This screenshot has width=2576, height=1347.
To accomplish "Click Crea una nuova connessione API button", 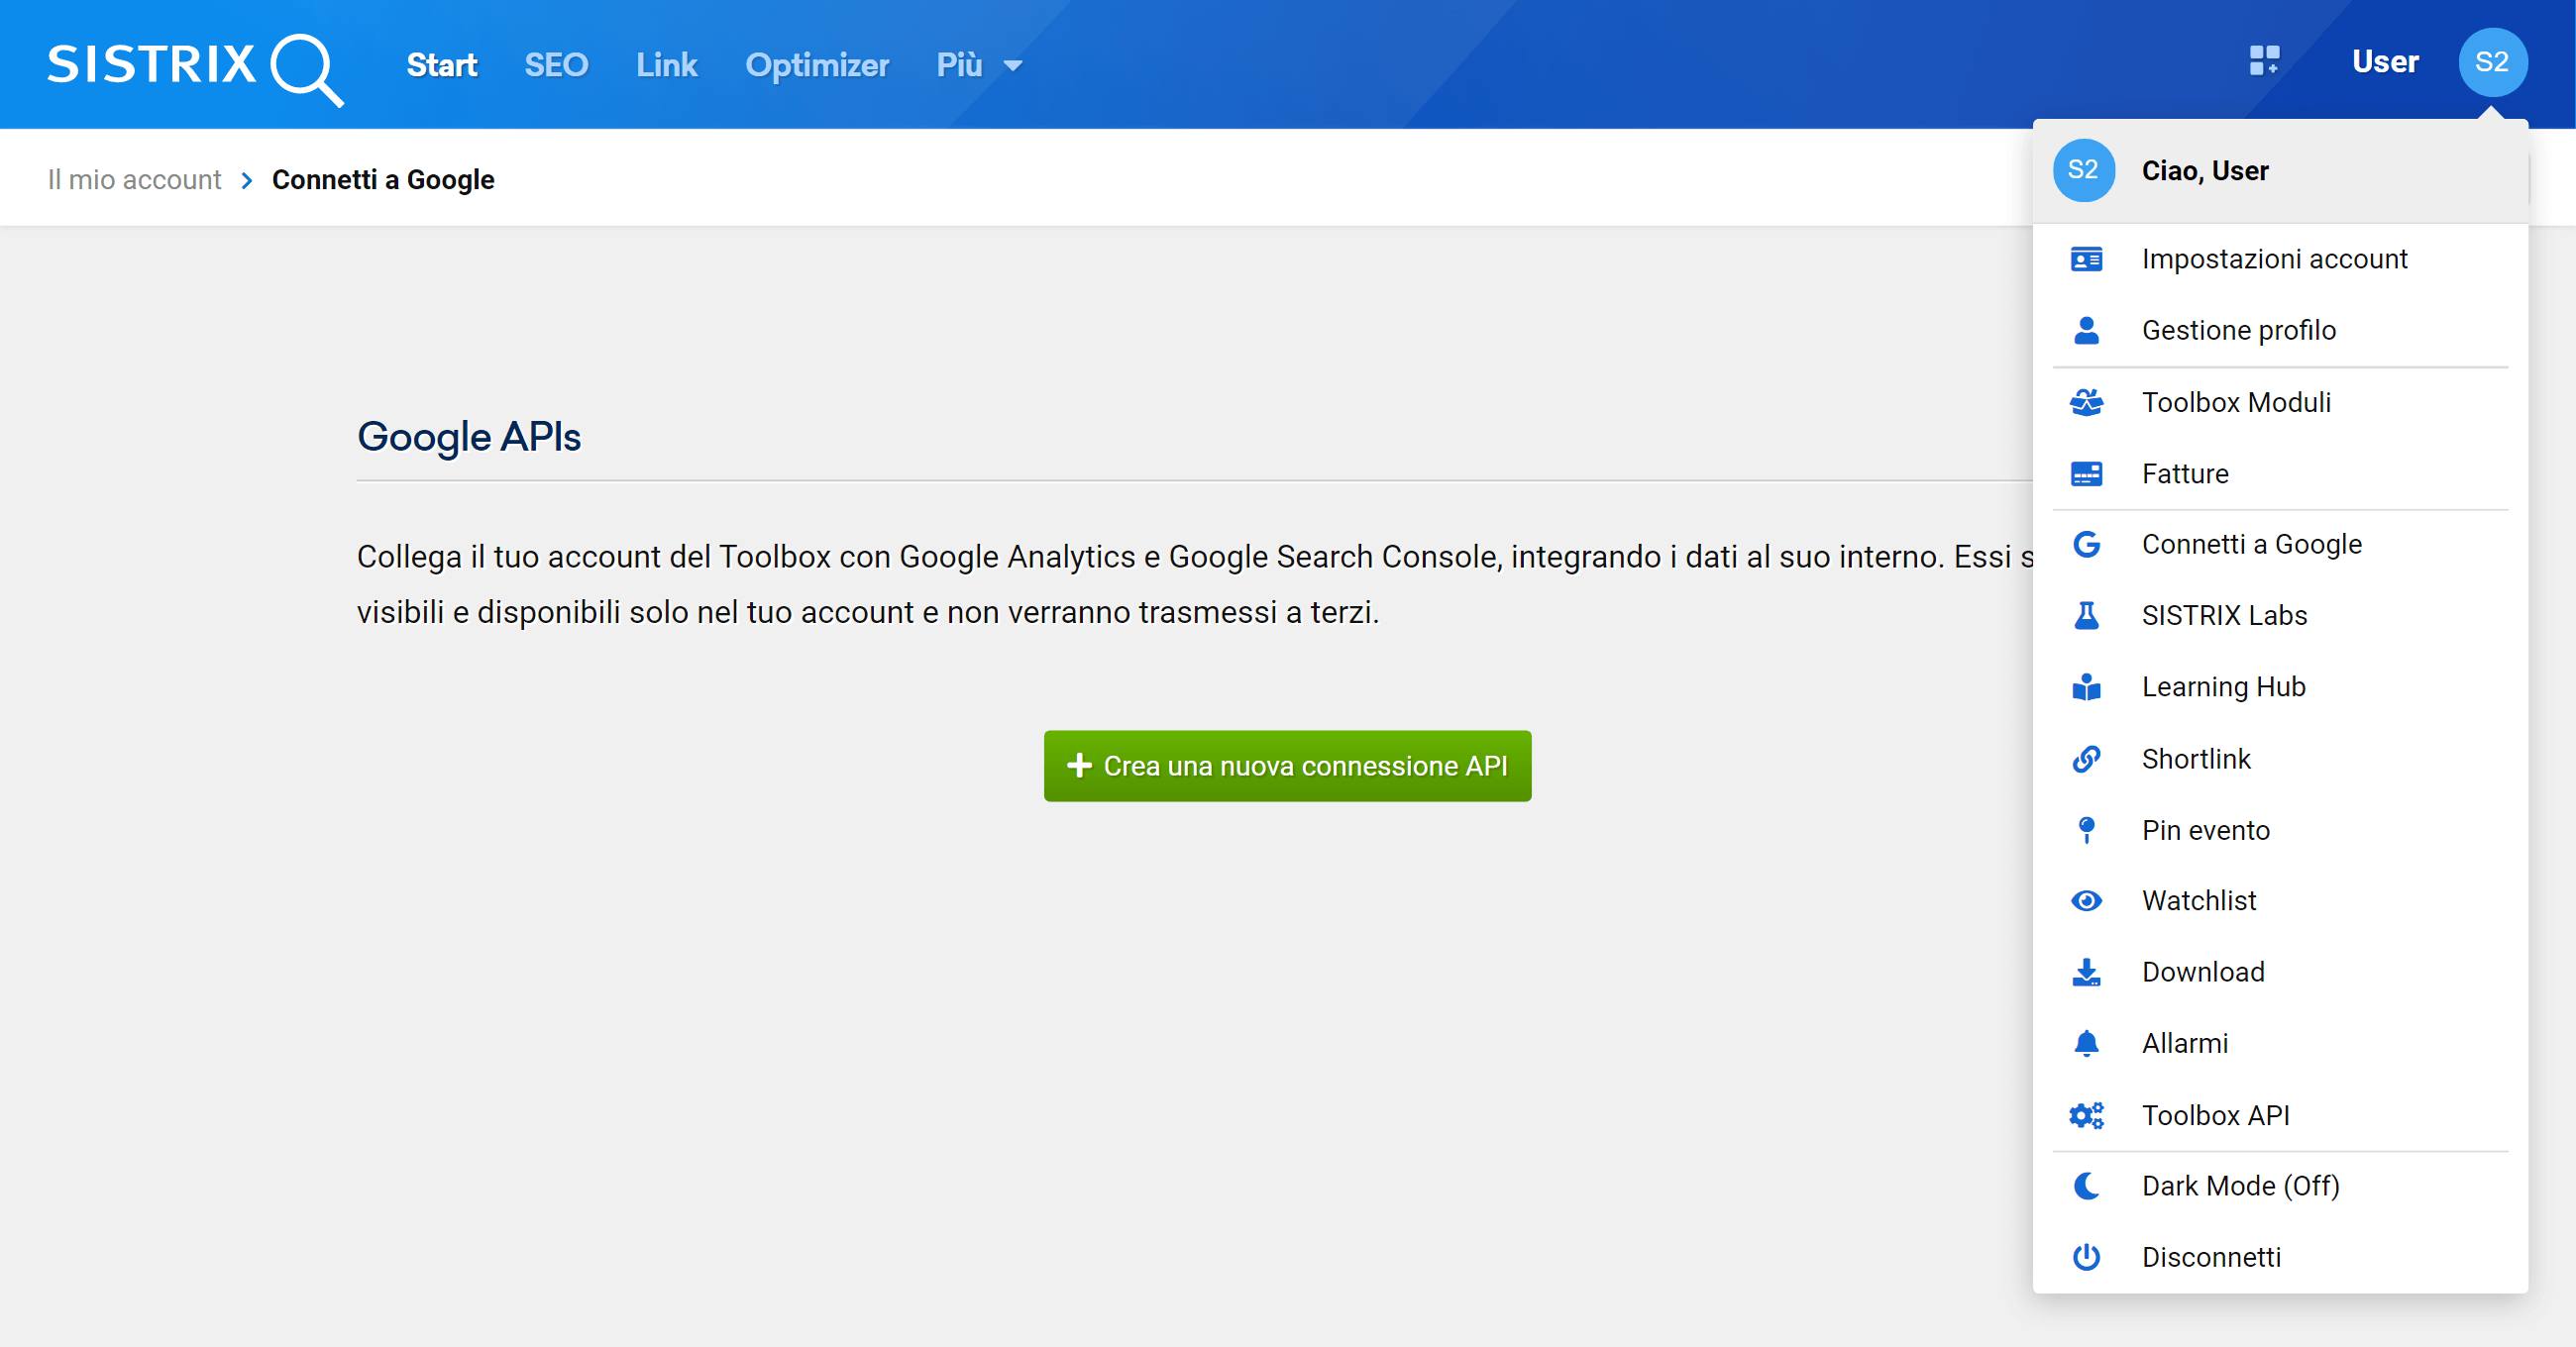I will coord(1287,766).
